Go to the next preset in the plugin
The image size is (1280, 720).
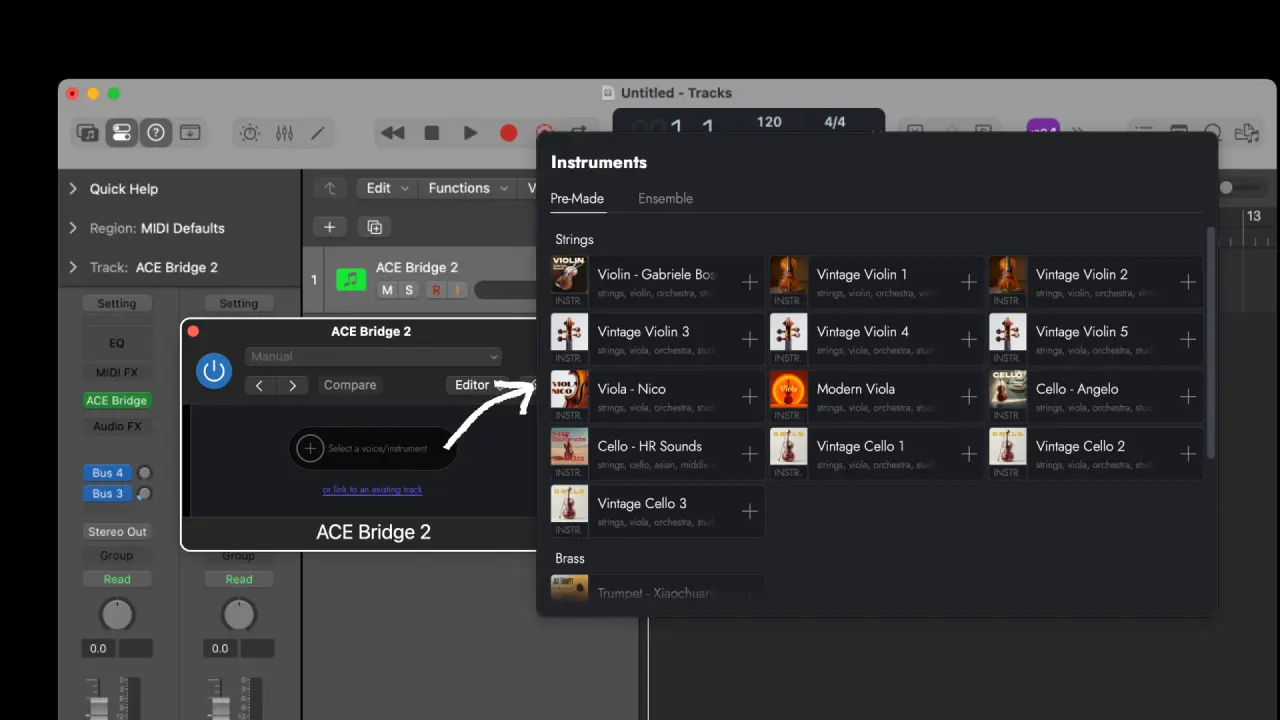(292, 385)
